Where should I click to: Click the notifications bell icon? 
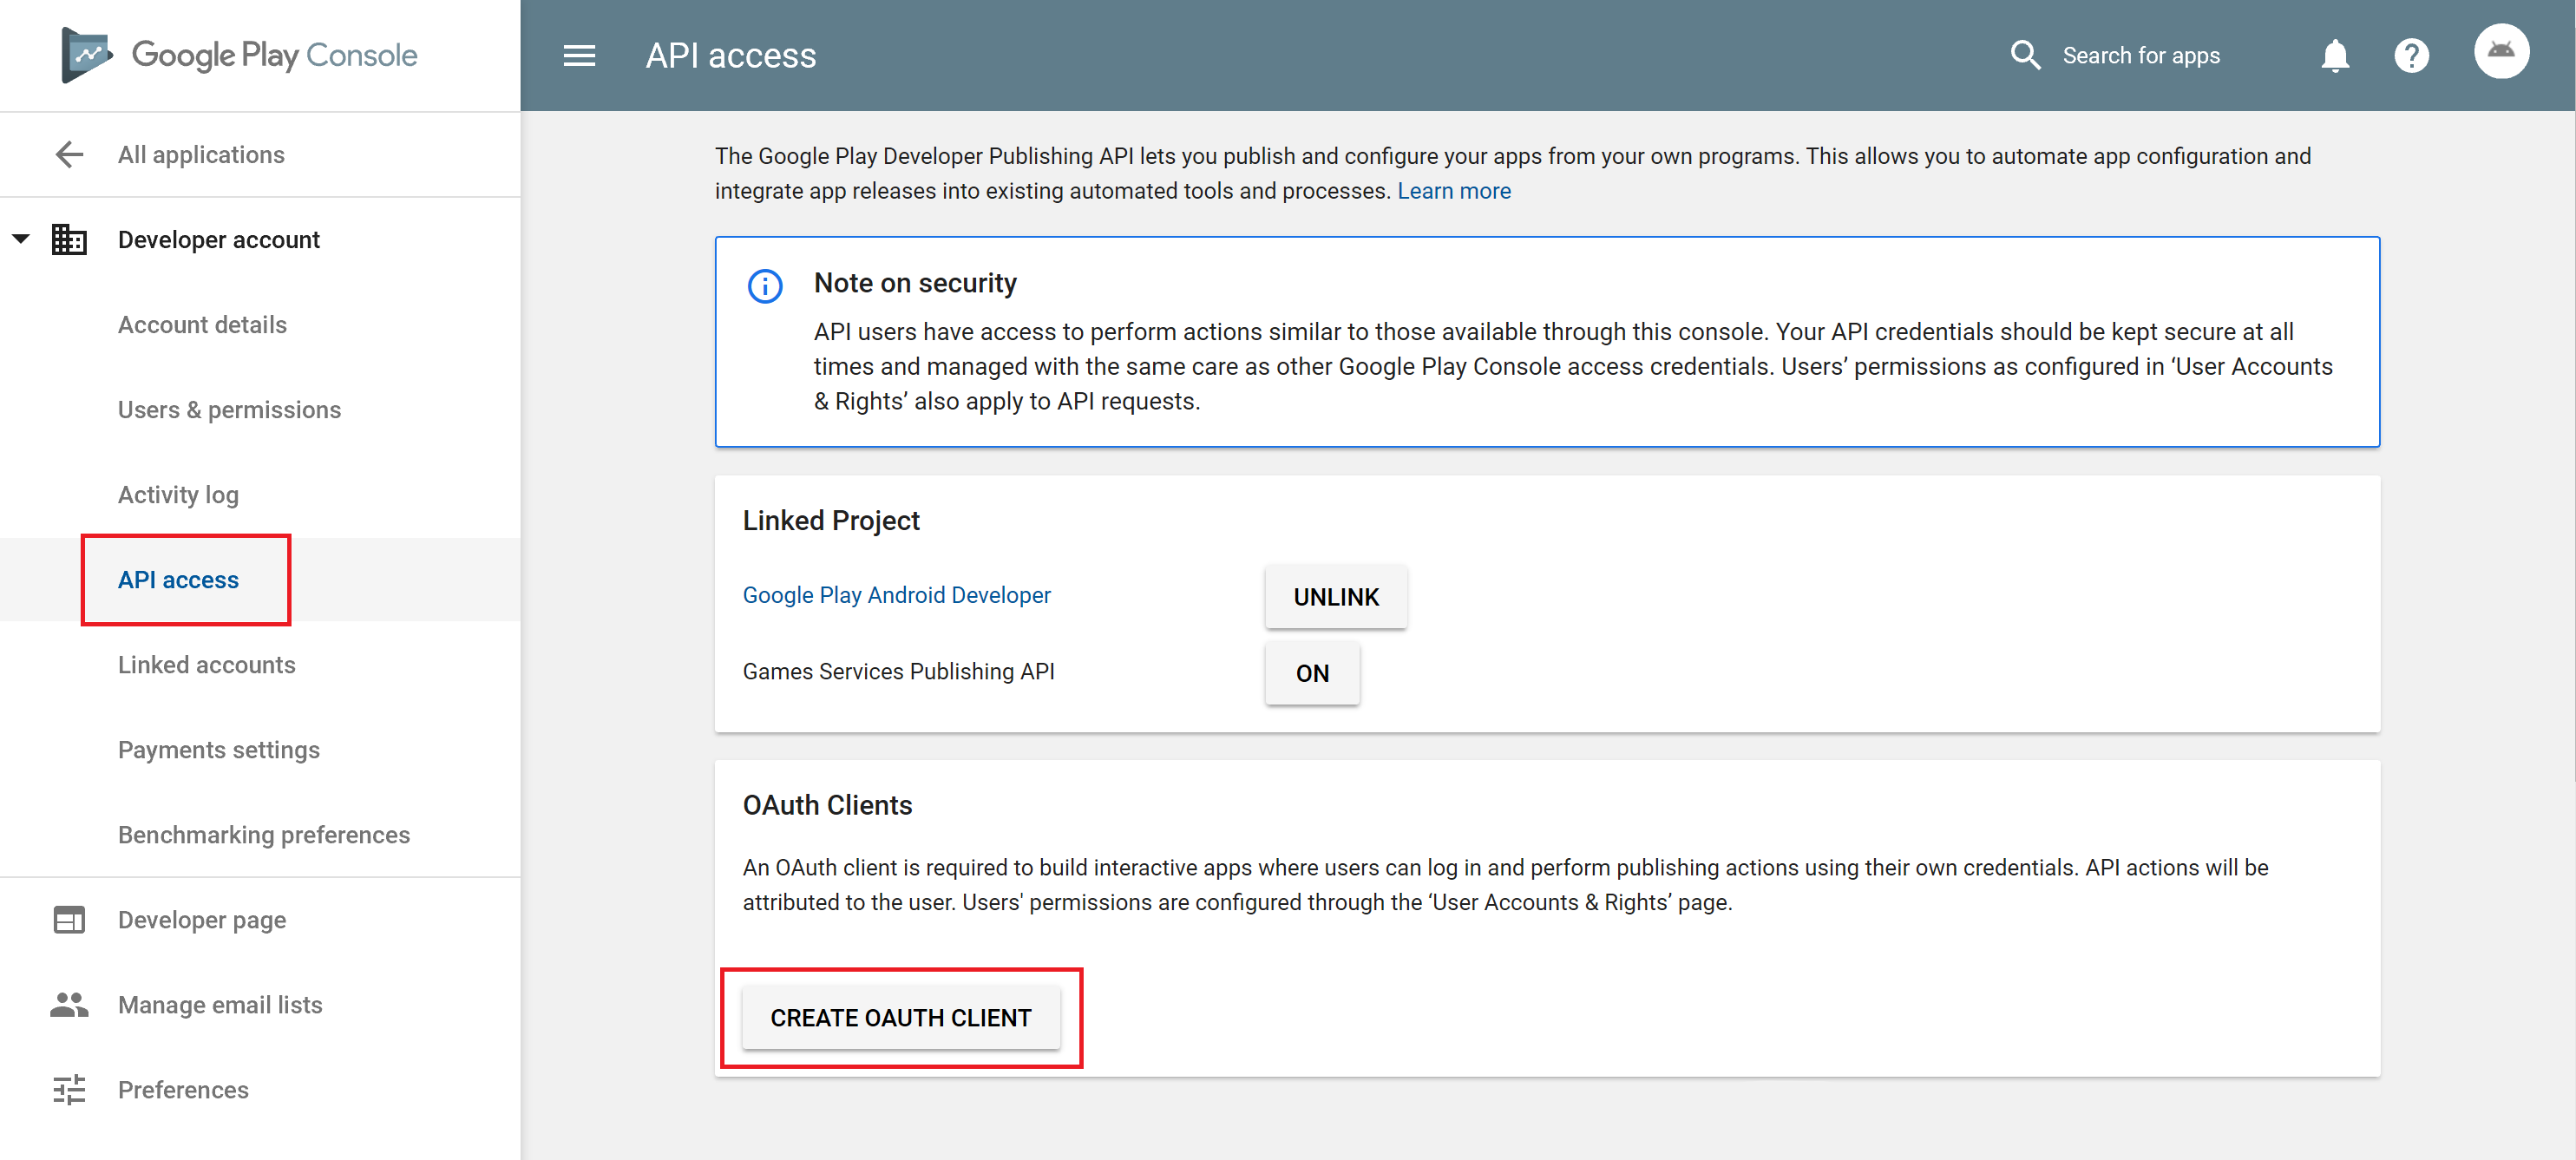click(x=2335, y=54)
